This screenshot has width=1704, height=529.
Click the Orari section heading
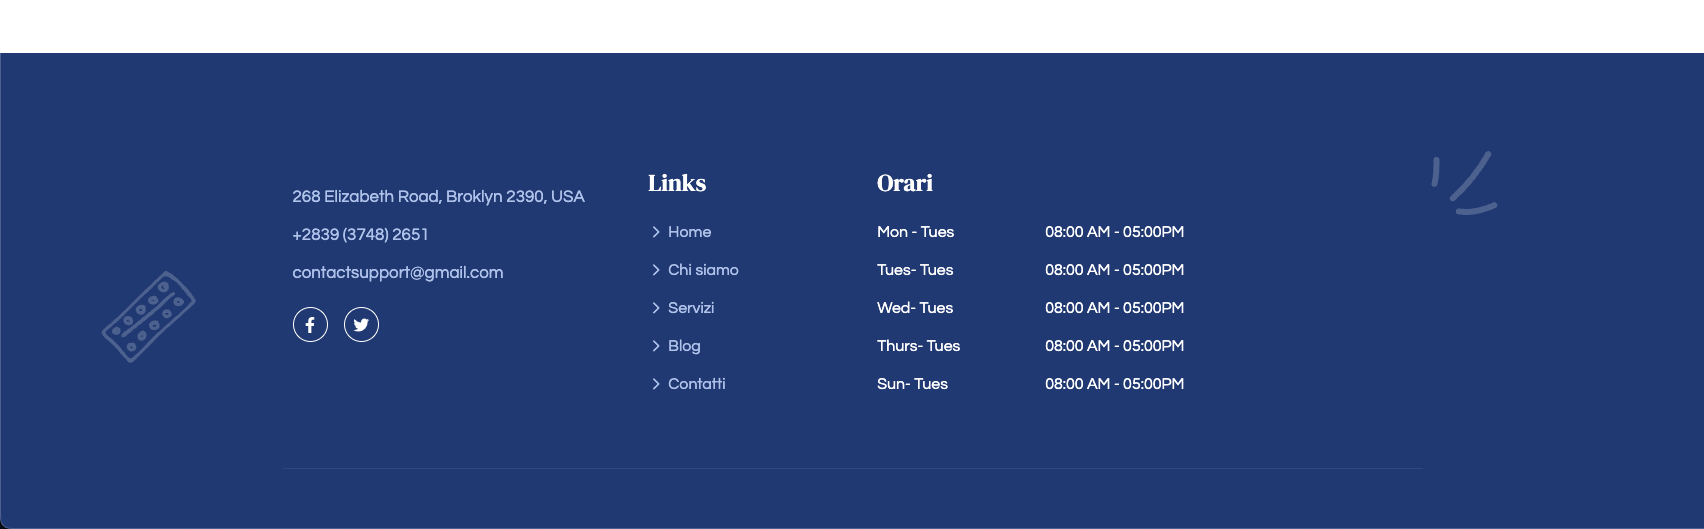tap(904, 183)
